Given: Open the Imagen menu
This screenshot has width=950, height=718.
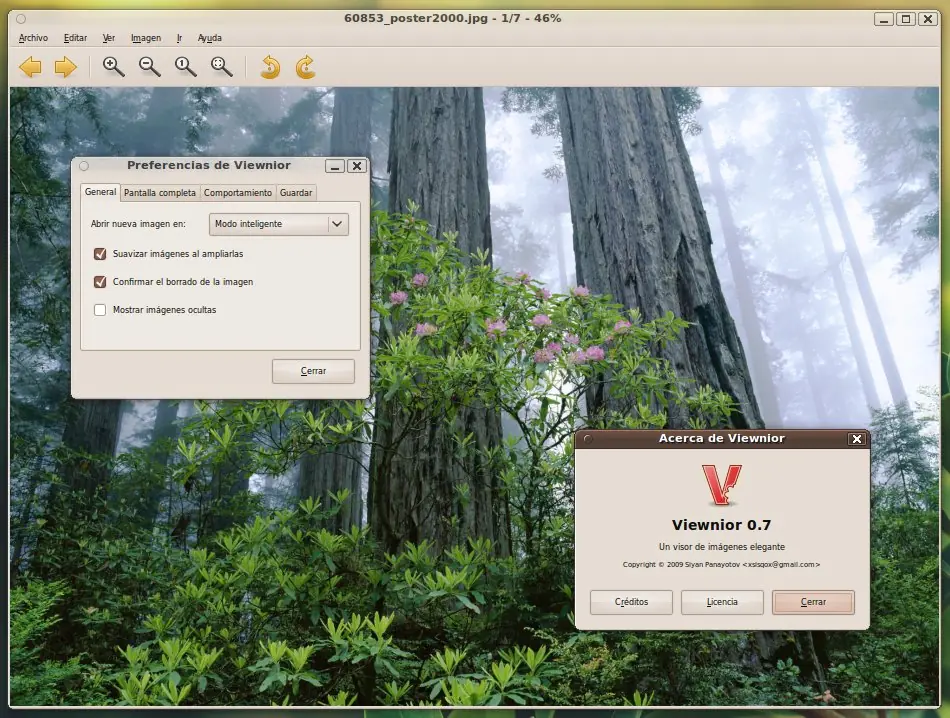Looking at the screenshot, I should [x=146, y=38].
